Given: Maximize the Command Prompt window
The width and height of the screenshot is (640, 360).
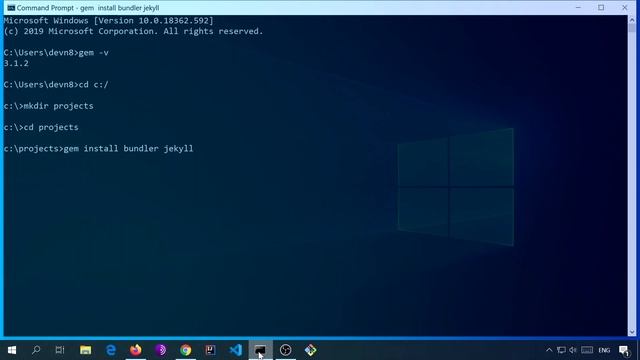Looking at the screenshot, I should tap(601, 8).
